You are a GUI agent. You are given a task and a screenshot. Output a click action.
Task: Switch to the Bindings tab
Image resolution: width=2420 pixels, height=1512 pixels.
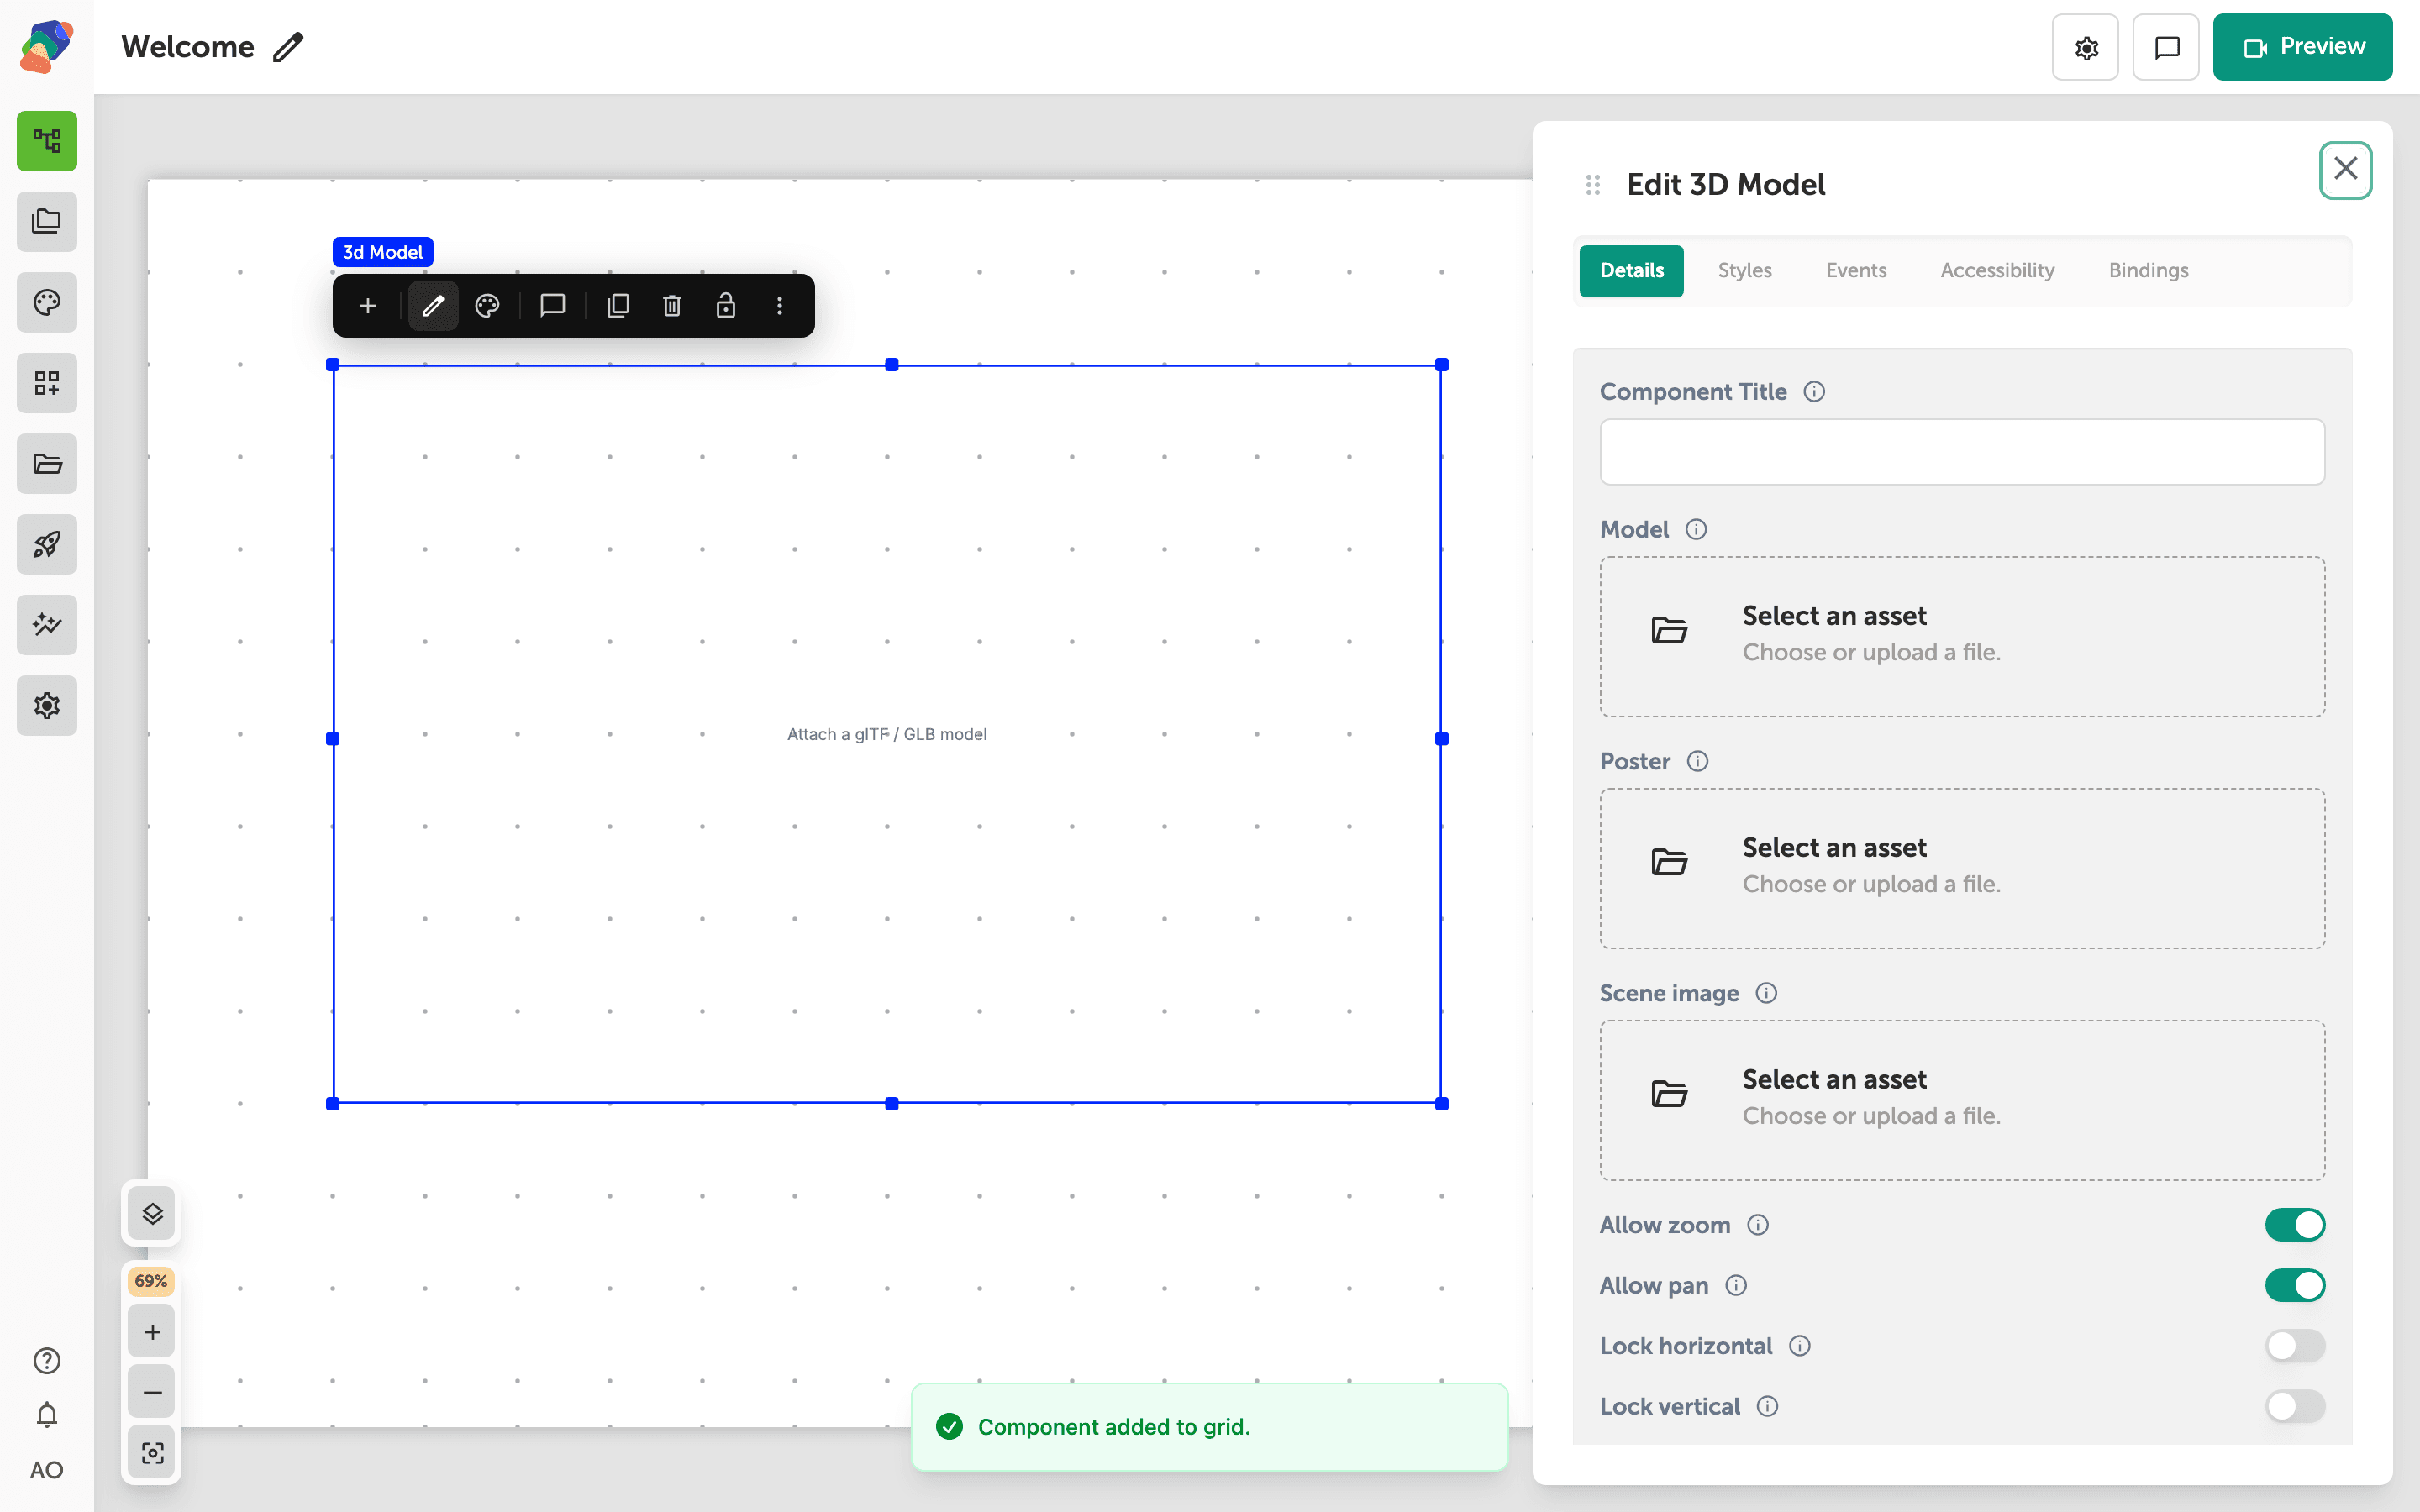pos(2148,271)
